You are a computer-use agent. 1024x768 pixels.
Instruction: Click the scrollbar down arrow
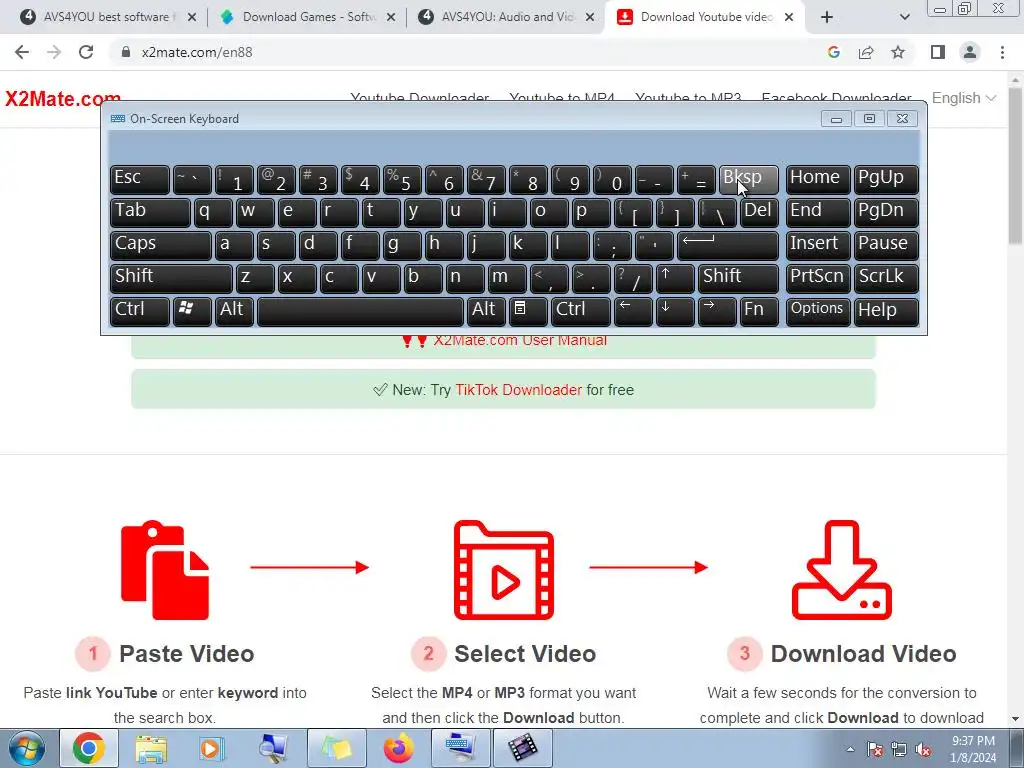(x=1016, y=719)
